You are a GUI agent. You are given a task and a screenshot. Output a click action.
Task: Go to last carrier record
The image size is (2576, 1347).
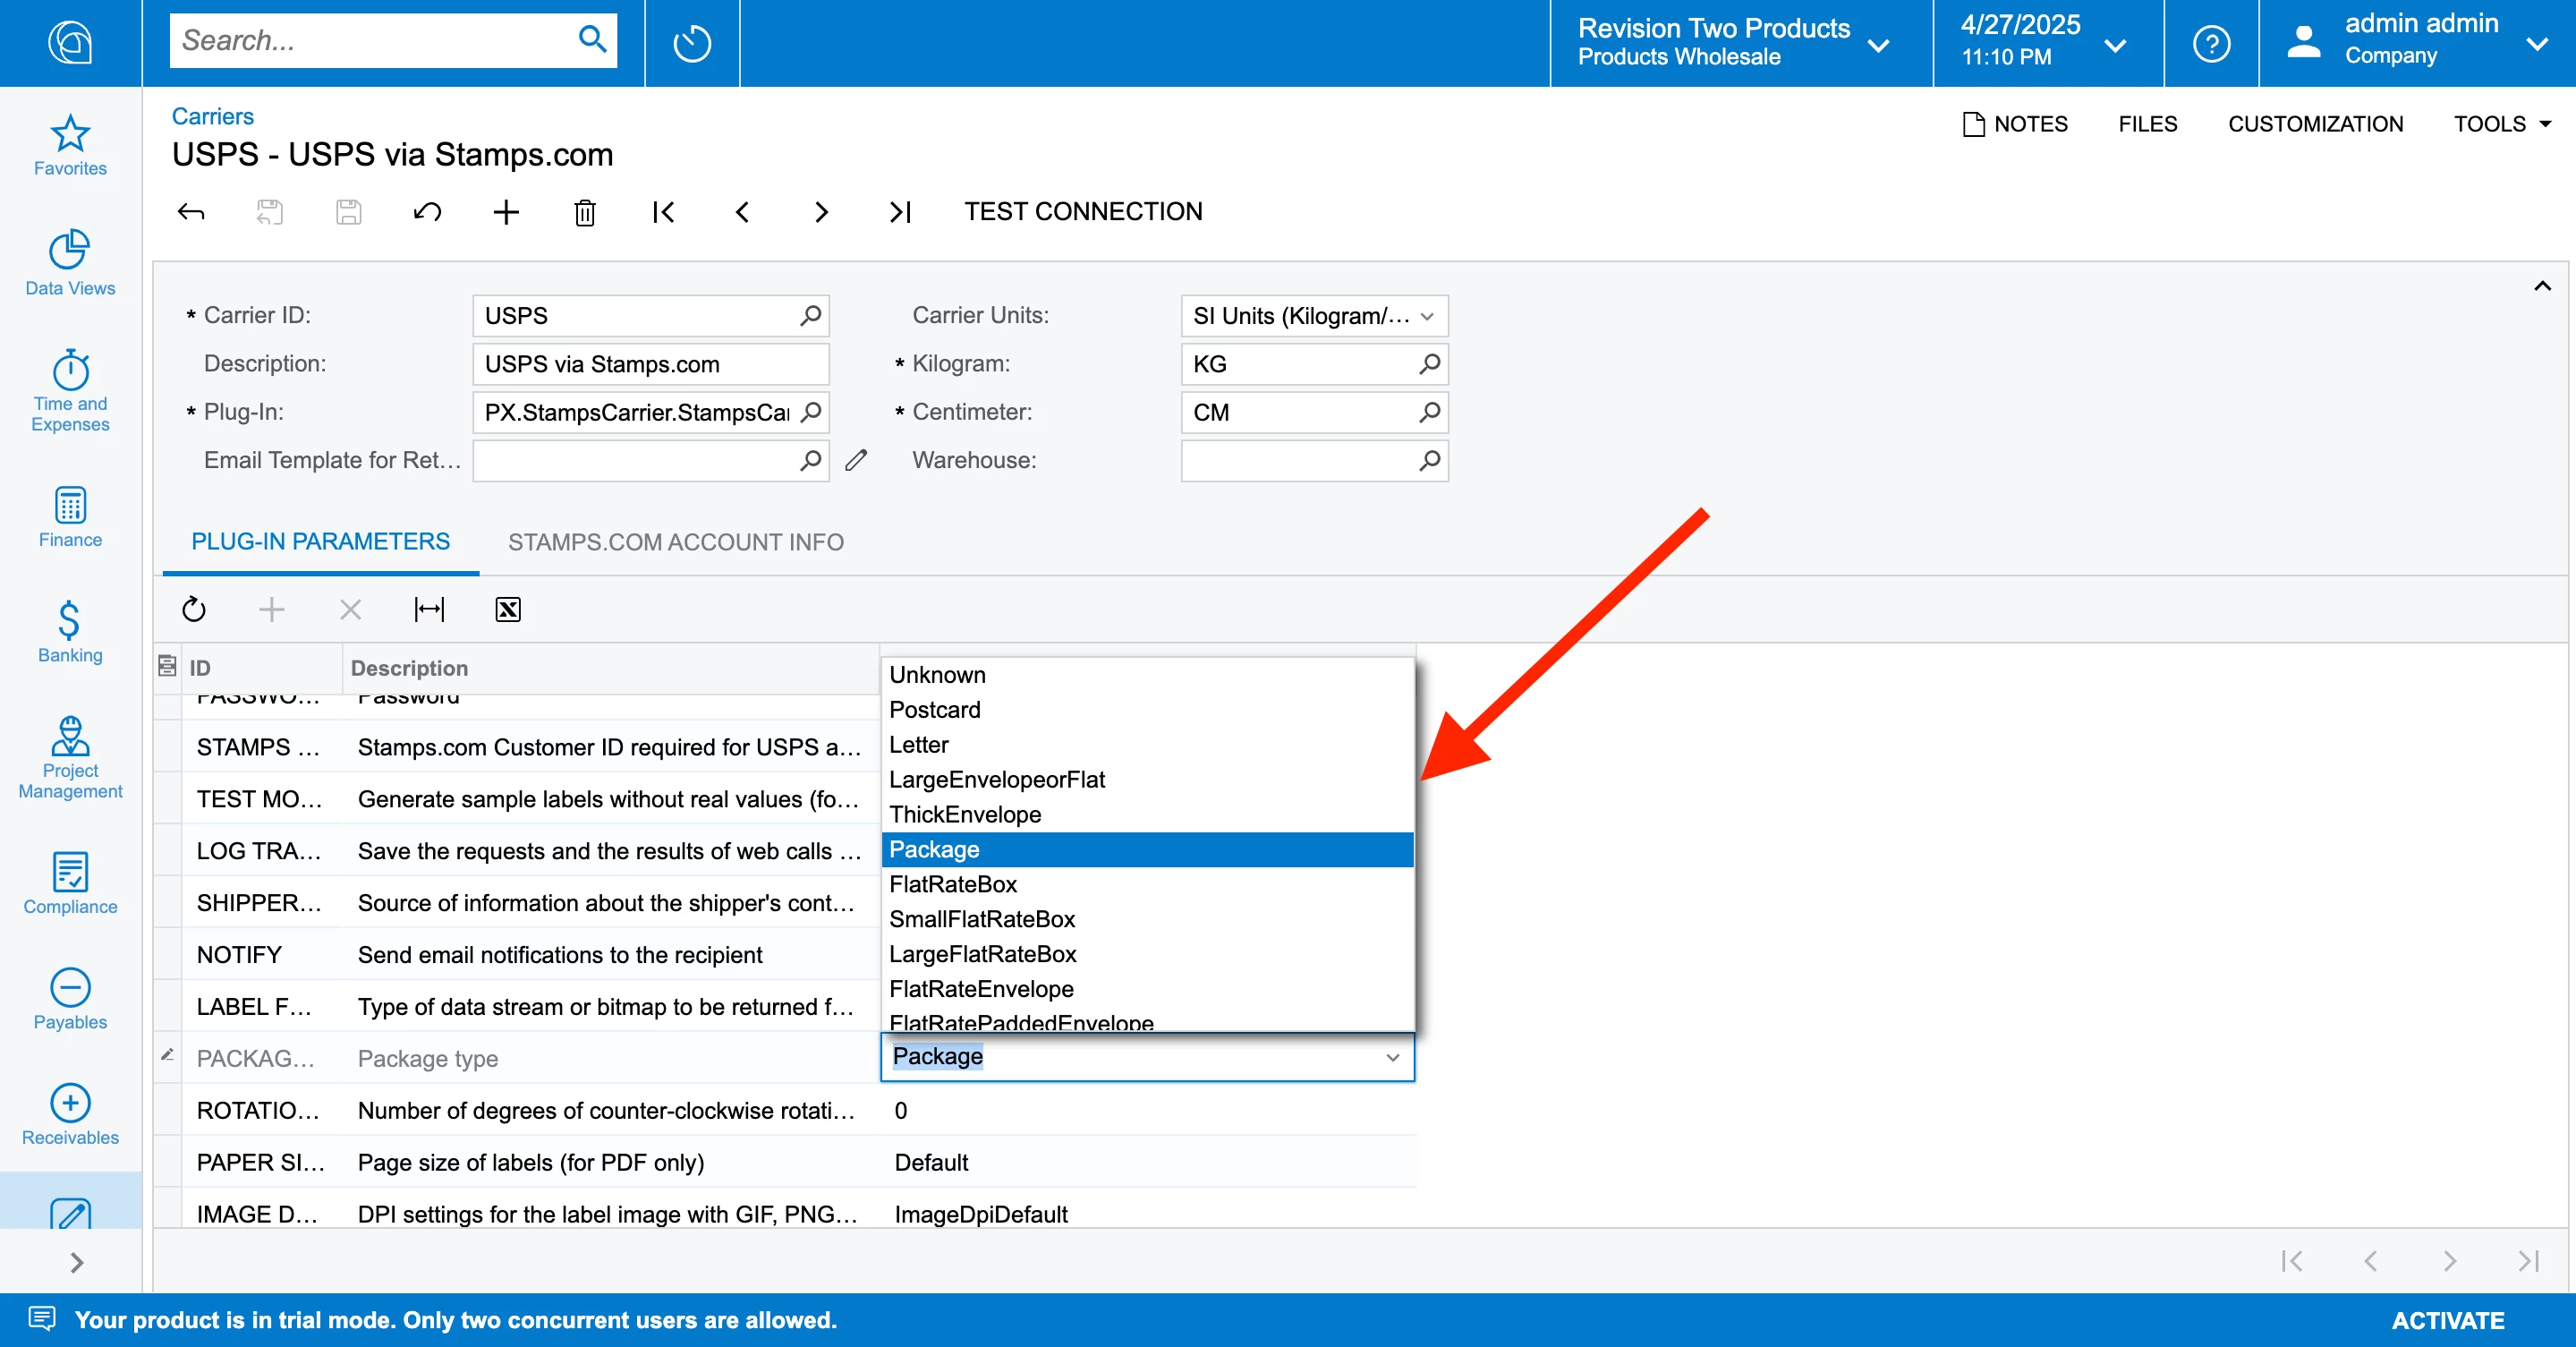900,212
